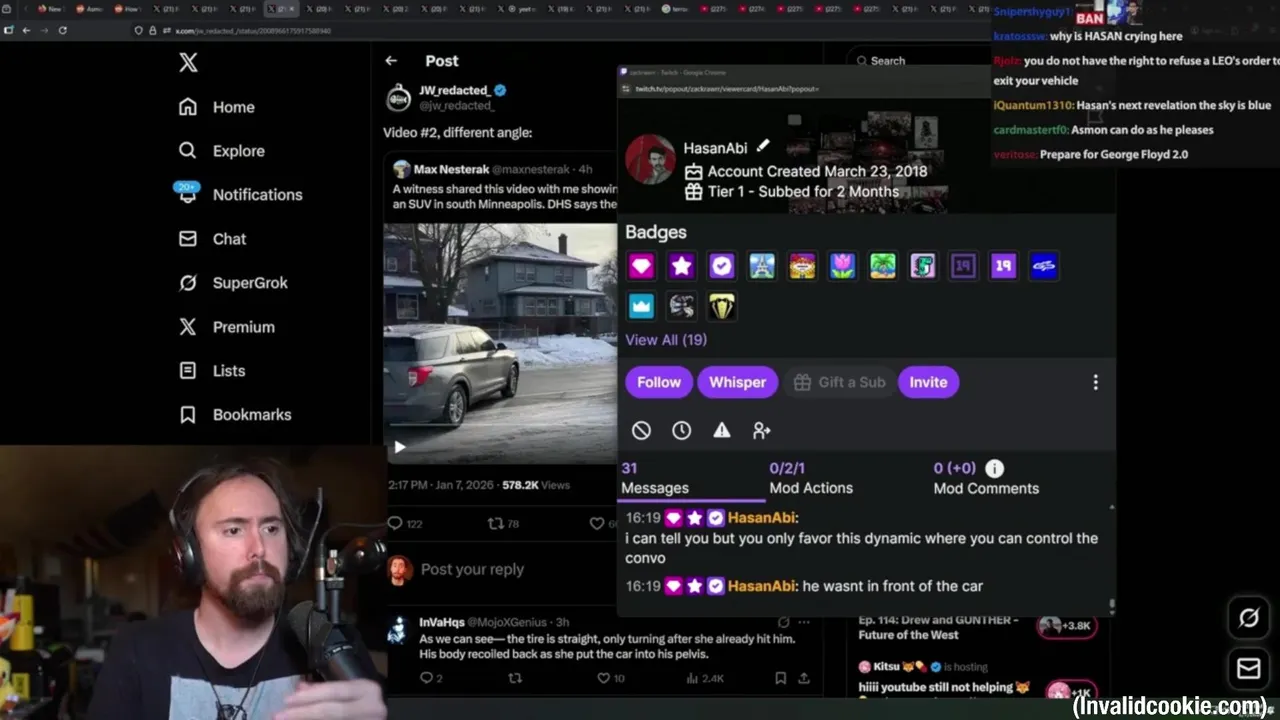Like the InVaHqs comment
The width and height of the screenshot is (1280, 720).
[x=603, y=678]
